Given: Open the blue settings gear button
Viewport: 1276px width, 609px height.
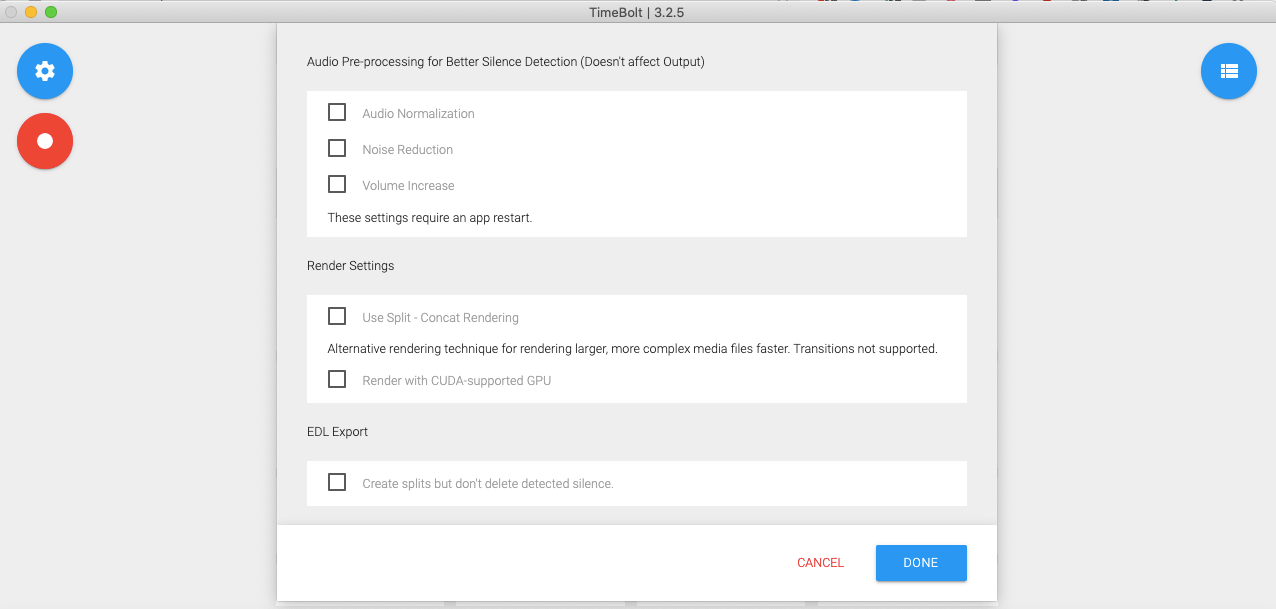Looking at the screenshot, I should tap(45, 71).
